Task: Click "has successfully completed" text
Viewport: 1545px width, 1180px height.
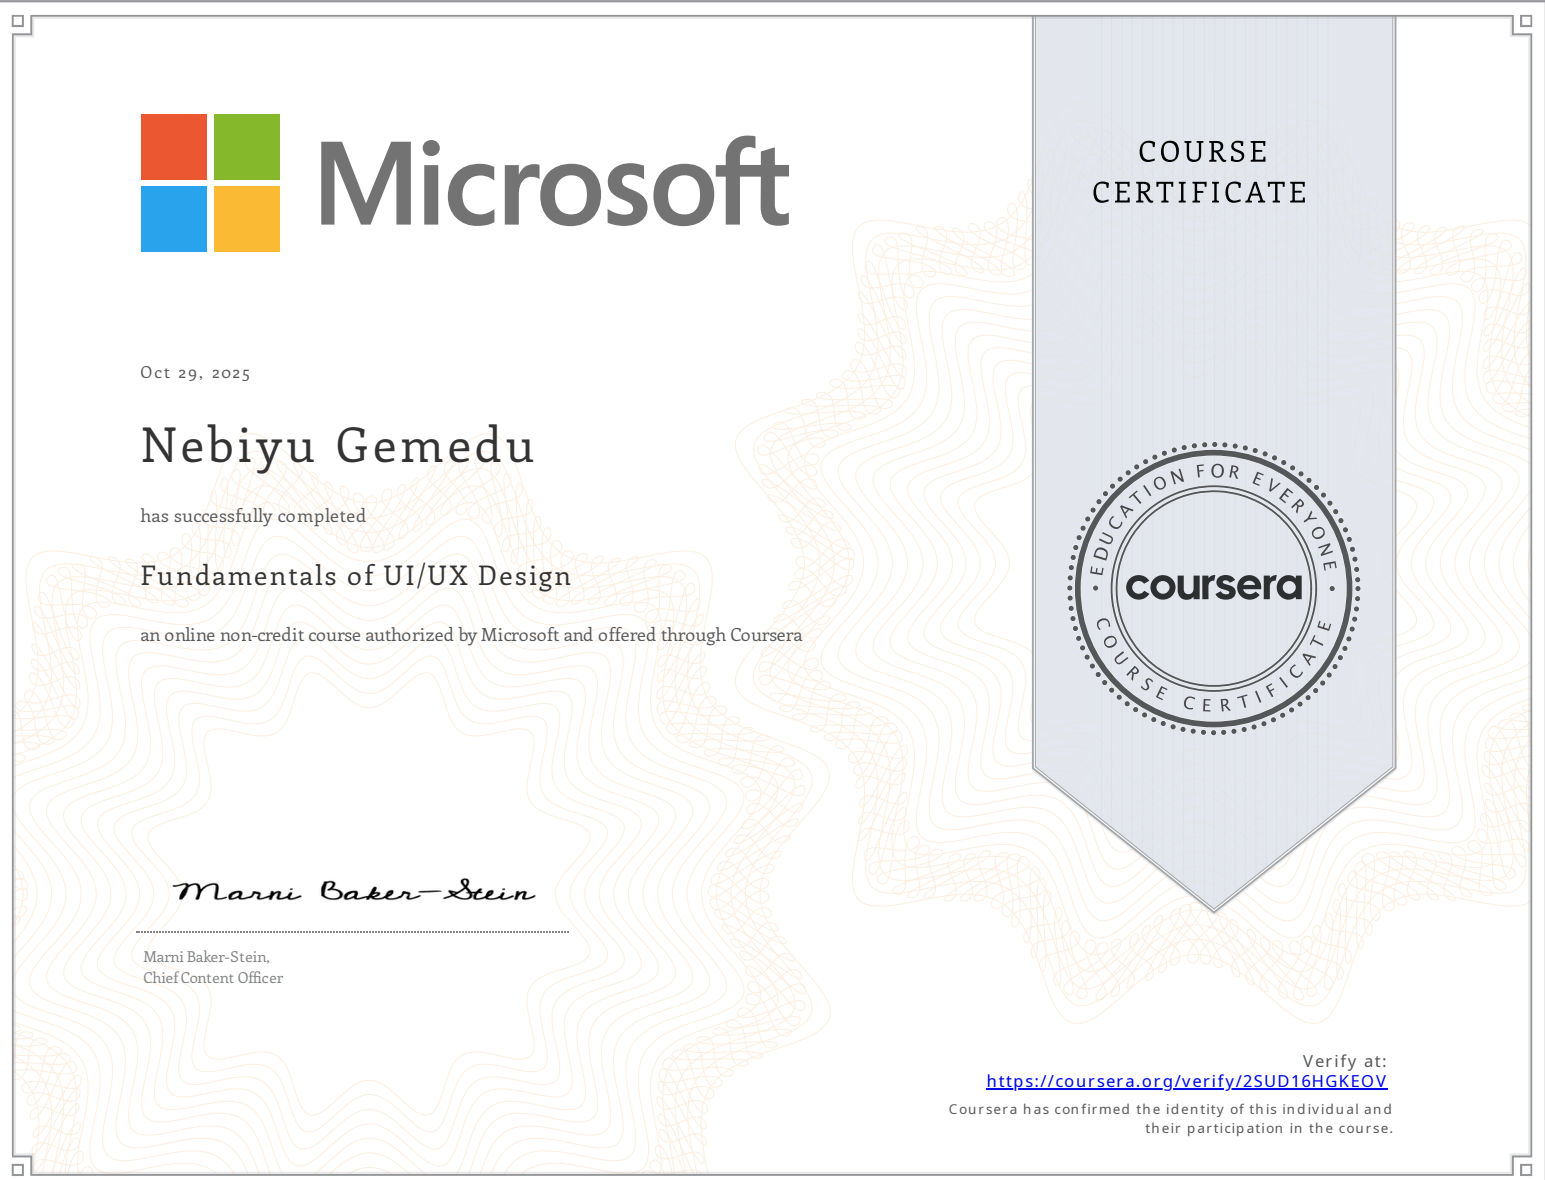Action: click(x=253, y=516)
